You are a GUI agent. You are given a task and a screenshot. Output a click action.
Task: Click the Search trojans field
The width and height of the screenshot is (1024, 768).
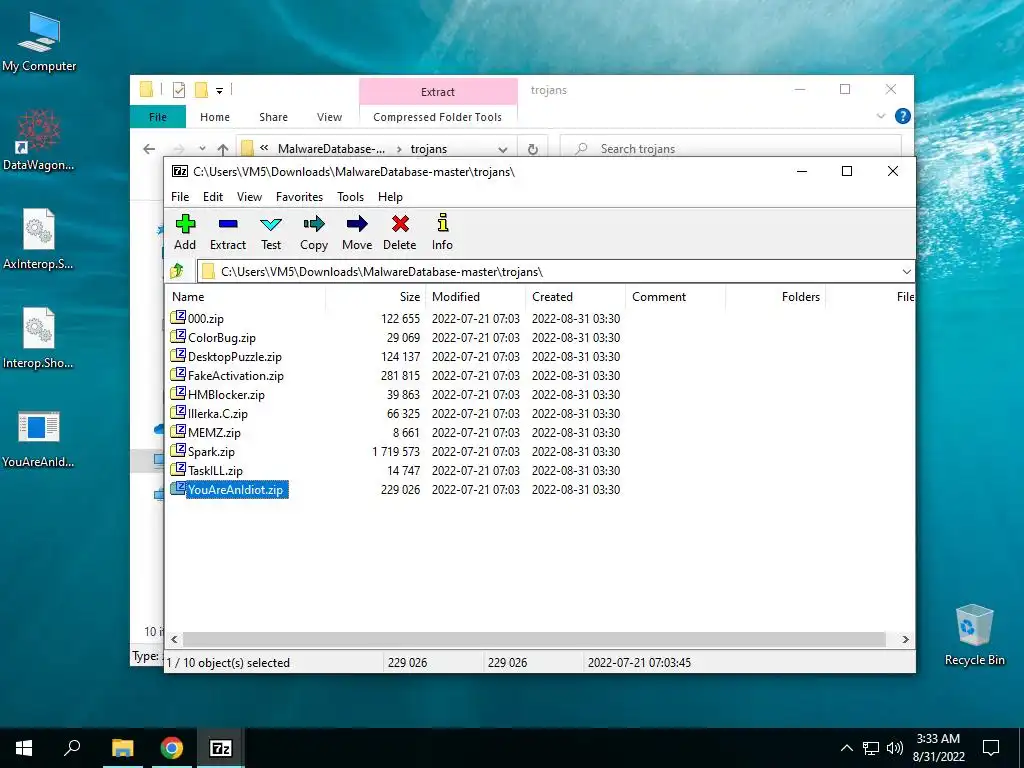(x=730, y=149)
